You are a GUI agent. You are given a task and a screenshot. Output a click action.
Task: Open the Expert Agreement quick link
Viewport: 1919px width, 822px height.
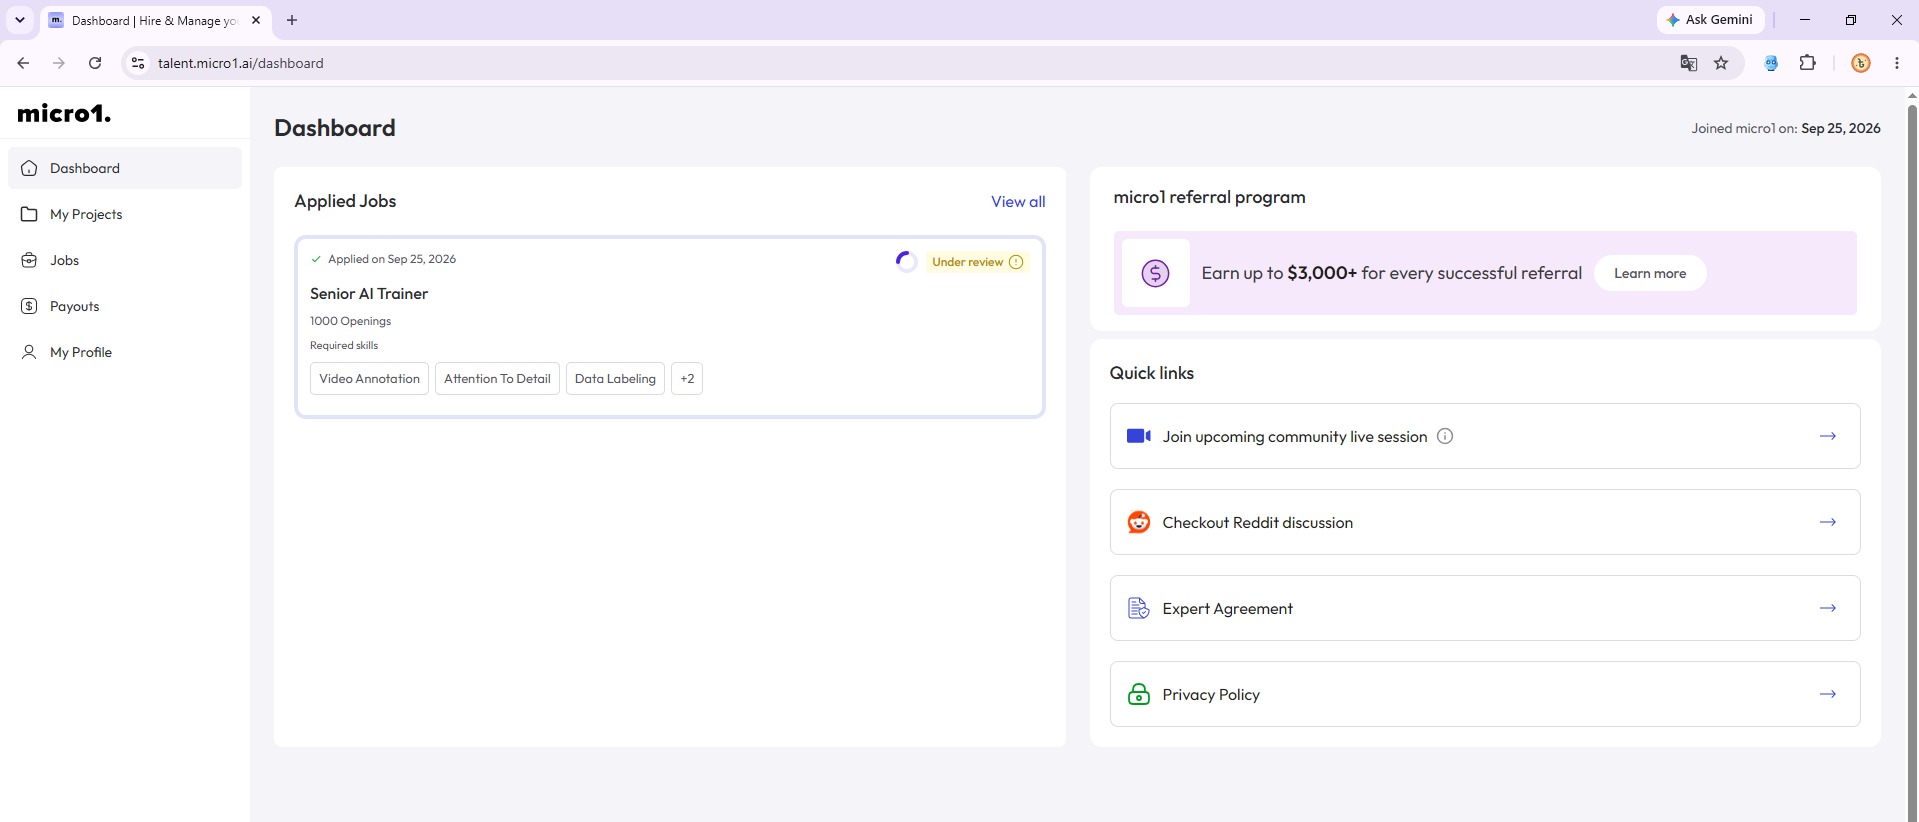coord(1485,608)
